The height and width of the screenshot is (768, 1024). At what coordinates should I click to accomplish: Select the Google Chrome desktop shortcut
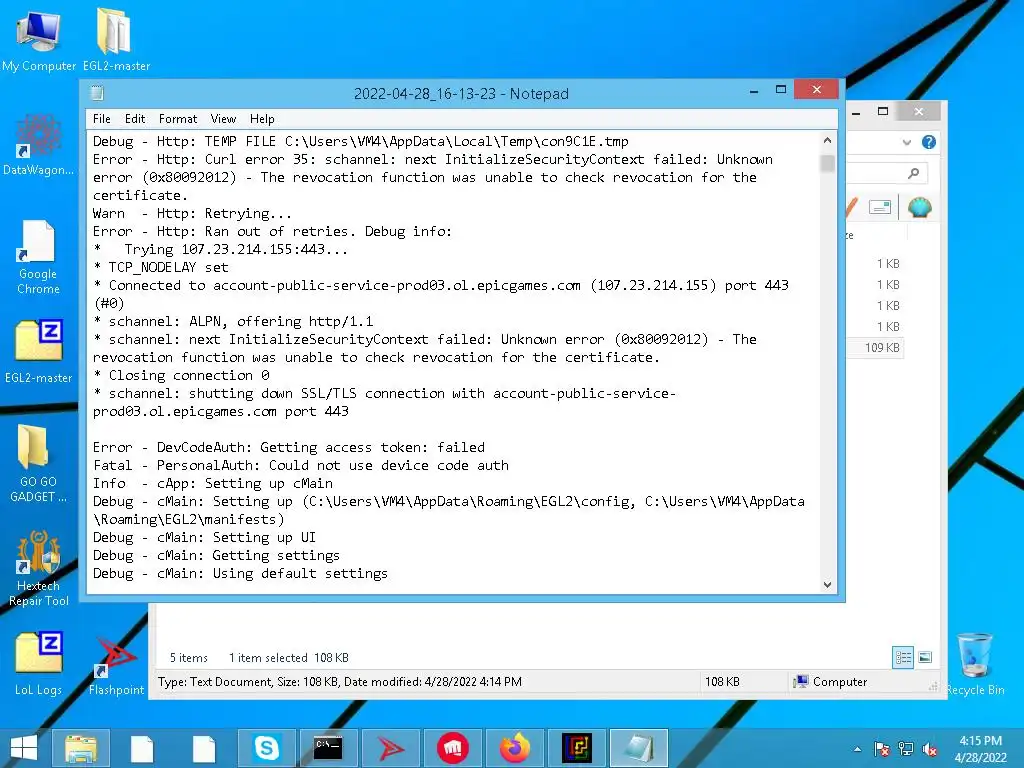(38, 257)
